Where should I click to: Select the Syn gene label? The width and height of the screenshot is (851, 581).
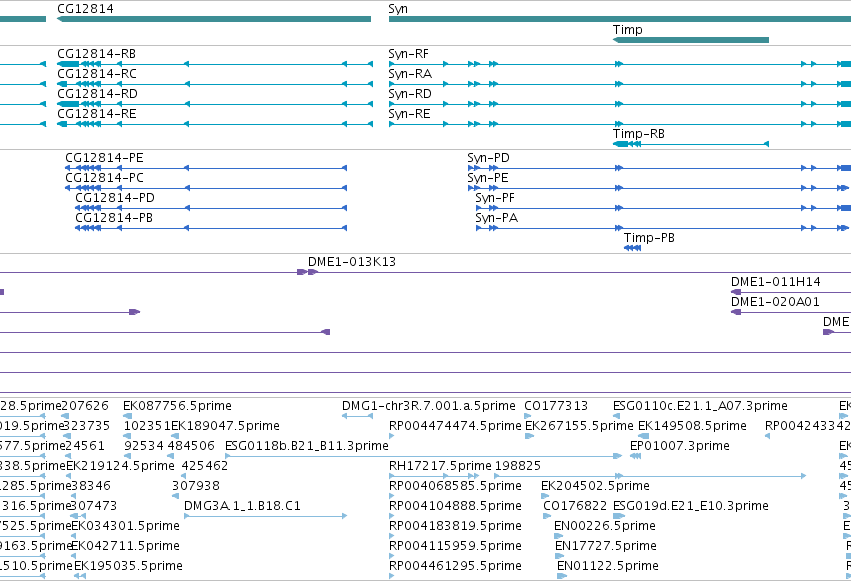(398, 9)
